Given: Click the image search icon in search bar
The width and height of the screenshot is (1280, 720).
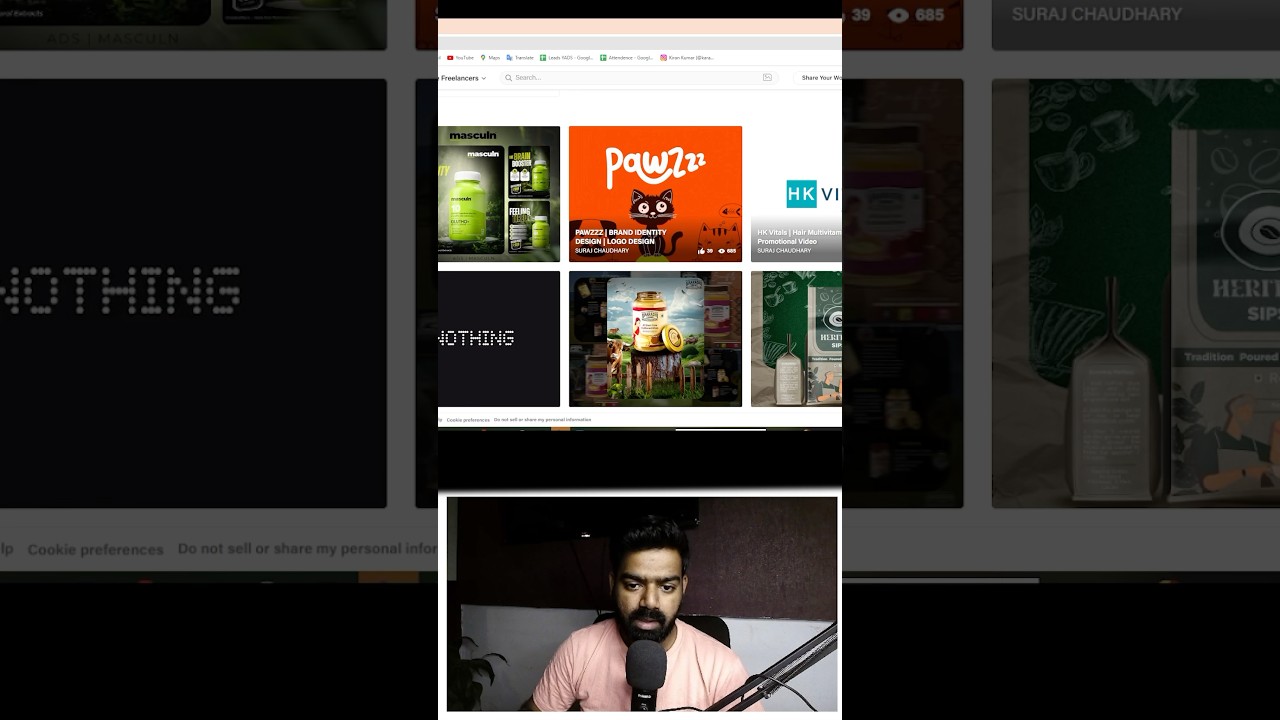Looking at the screenshot, I should 767,78.
